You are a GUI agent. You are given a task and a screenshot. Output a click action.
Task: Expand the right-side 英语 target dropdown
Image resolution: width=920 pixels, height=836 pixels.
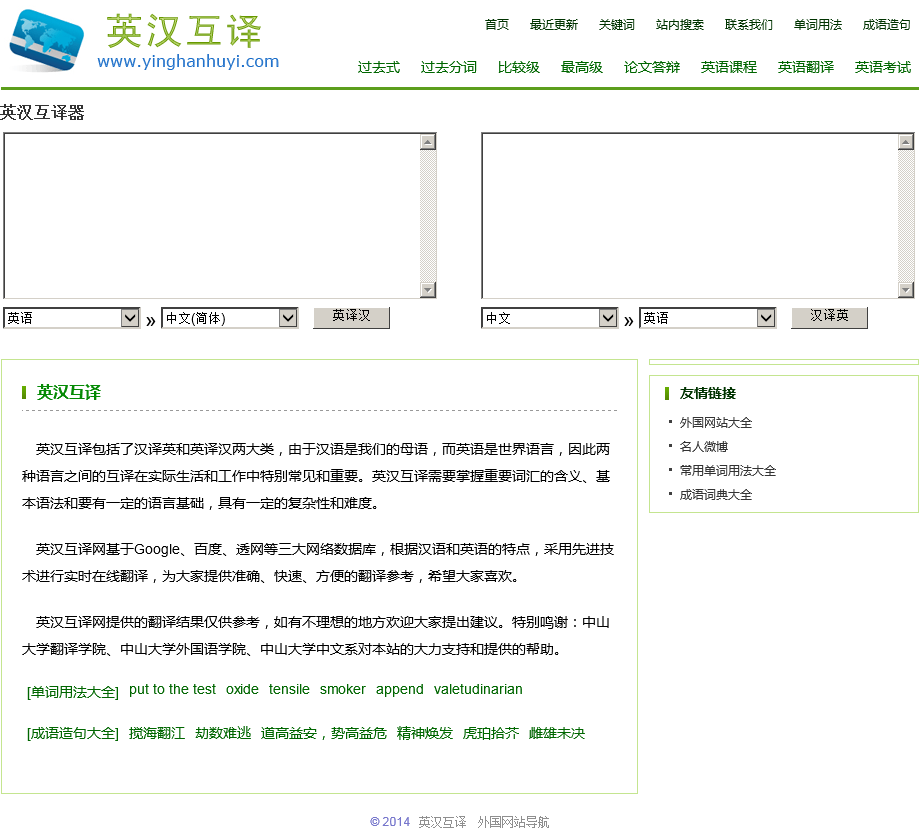click(708, 318)
